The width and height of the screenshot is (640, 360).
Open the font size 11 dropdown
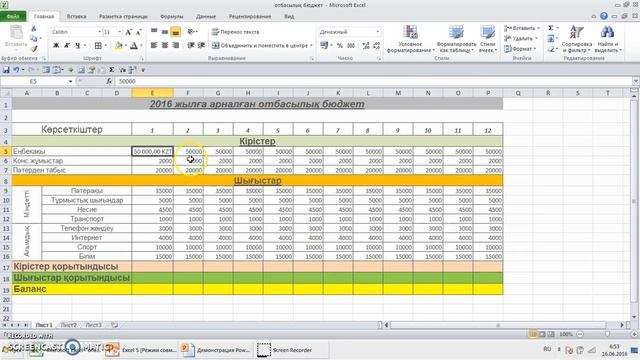(x=120, y=32)
